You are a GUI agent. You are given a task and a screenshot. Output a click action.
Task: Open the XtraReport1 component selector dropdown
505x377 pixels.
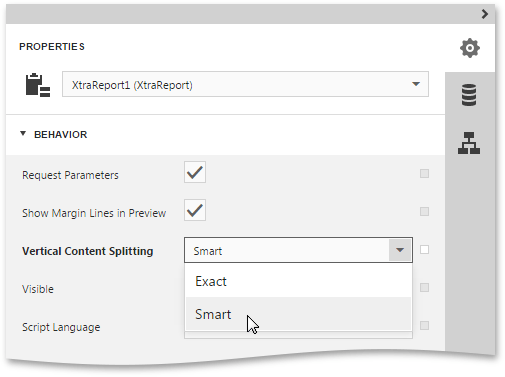[245, 84]
